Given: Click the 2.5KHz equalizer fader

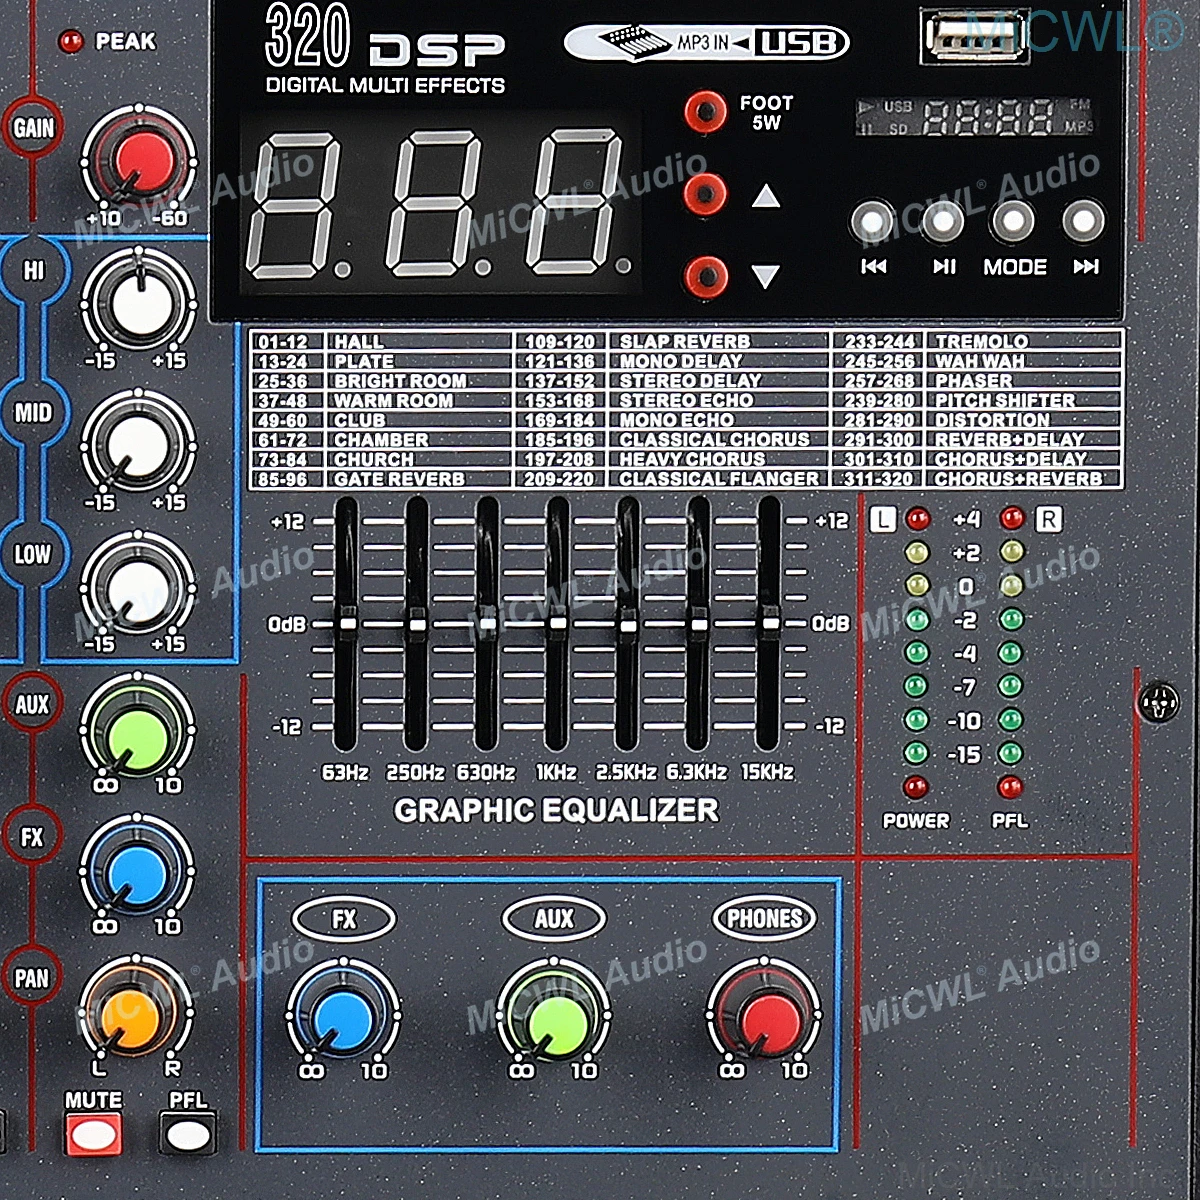Looking at the screenshot, I should click(x=628, y=624).
